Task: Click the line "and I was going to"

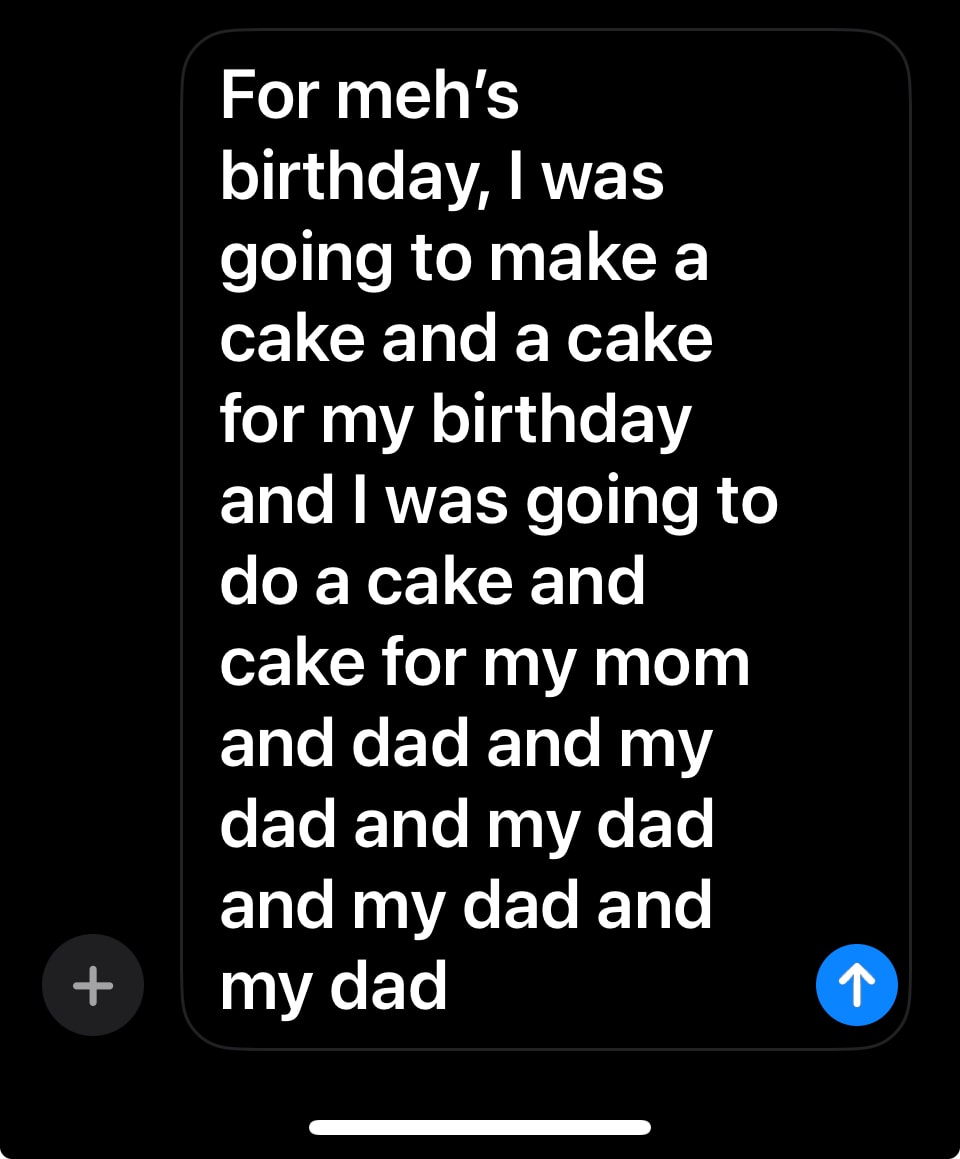Action: (498, 500)
